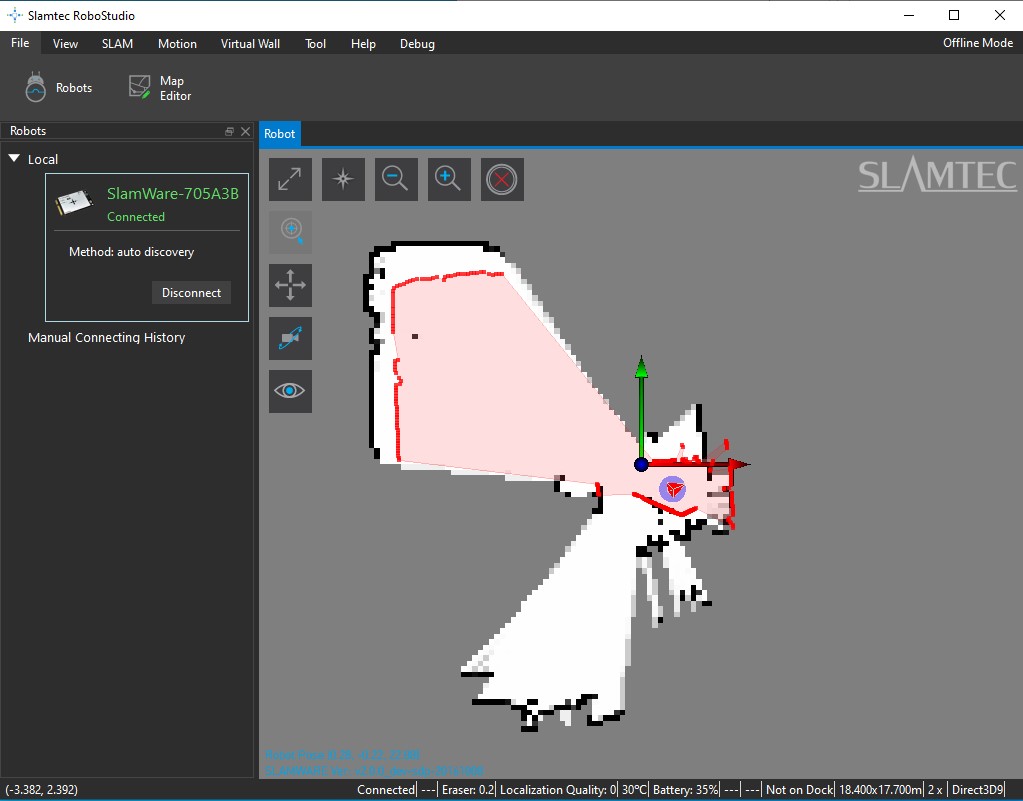The image size is (1023, 801).
Task: Click the Offline Mode label
Action: [977, 42]
